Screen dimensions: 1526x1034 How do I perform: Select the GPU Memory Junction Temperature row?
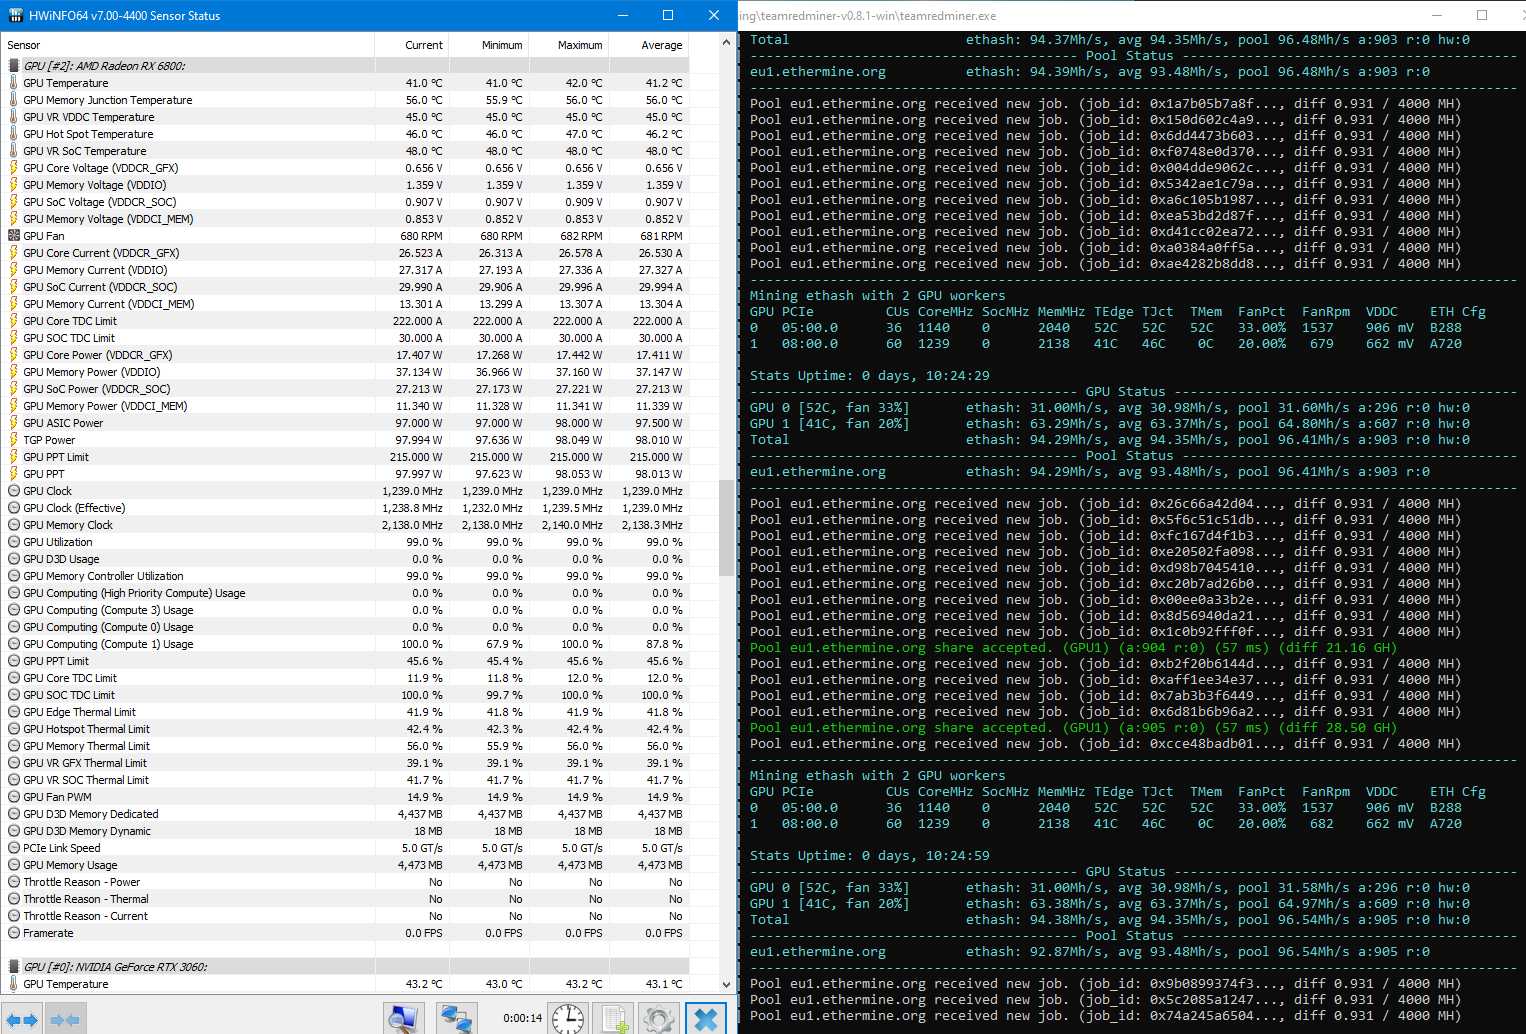[x=345, y=100]
